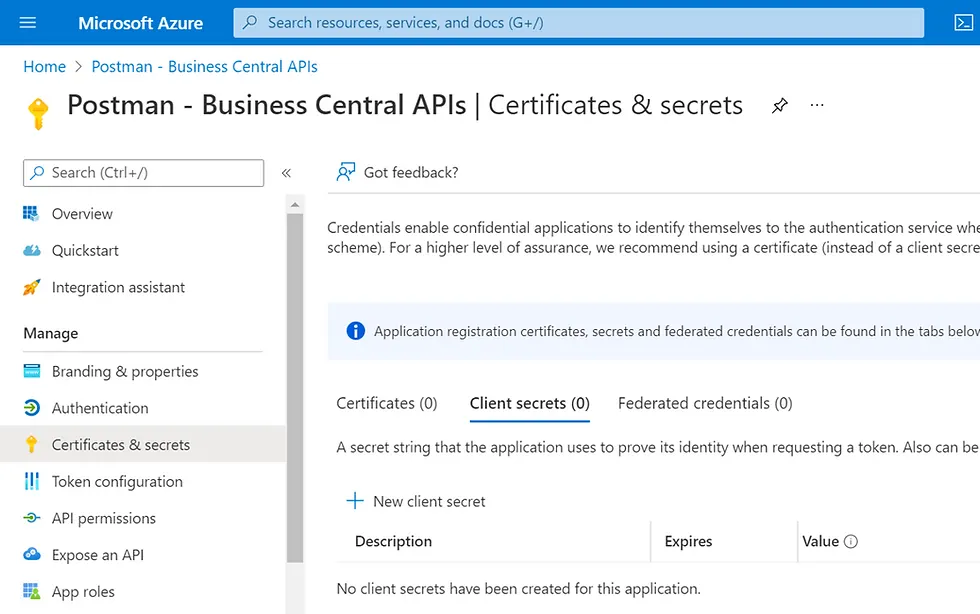This screenshot has height=614, width=980.
Task: Click the info icon beside Value column
Action: [x=851, y=541]
